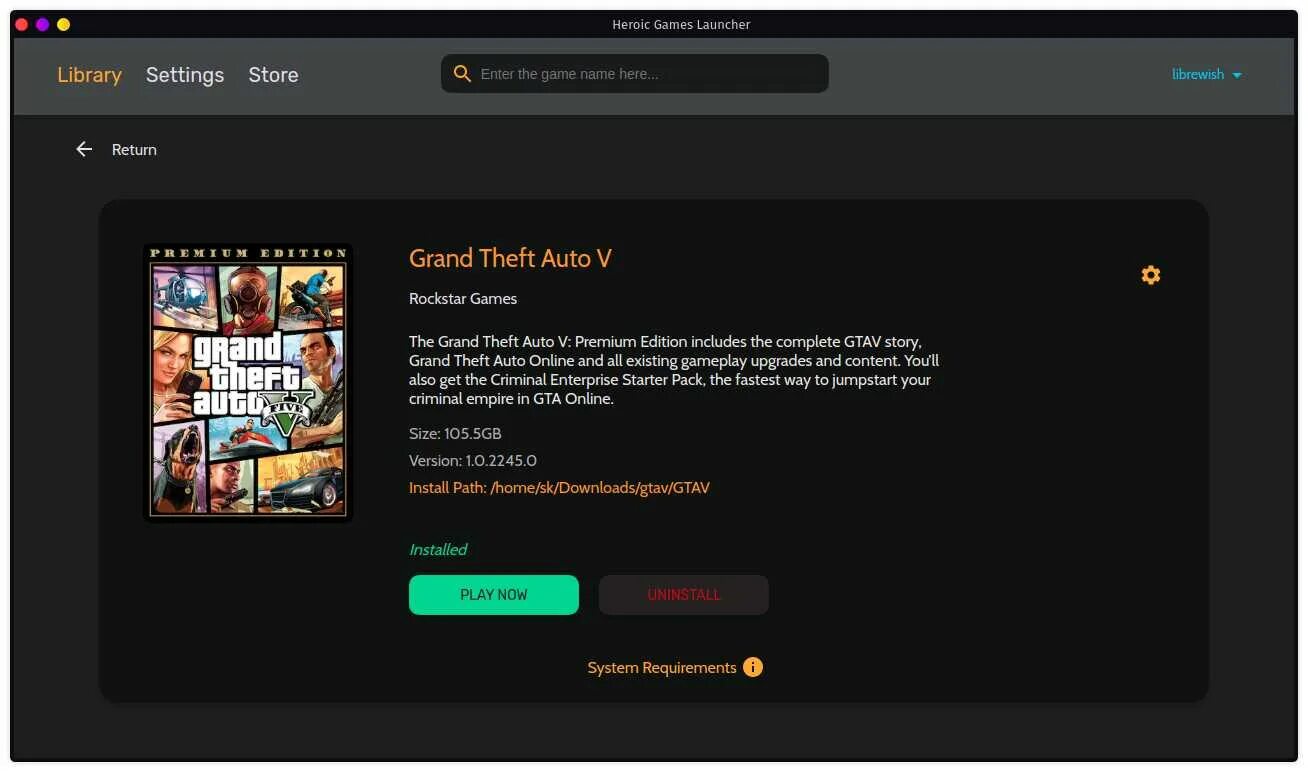The image size is (1308, 772).
Task: Launch the game with PLAY NOW
Action: click(494, 594)
